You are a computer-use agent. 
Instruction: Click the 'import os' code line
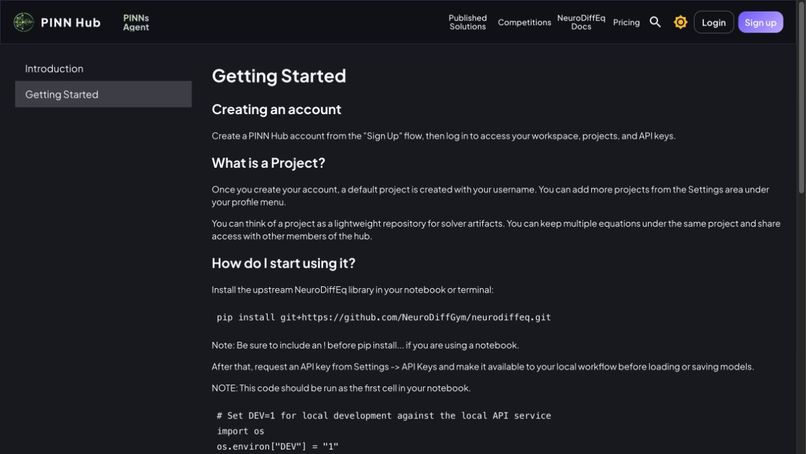point(240,431)
